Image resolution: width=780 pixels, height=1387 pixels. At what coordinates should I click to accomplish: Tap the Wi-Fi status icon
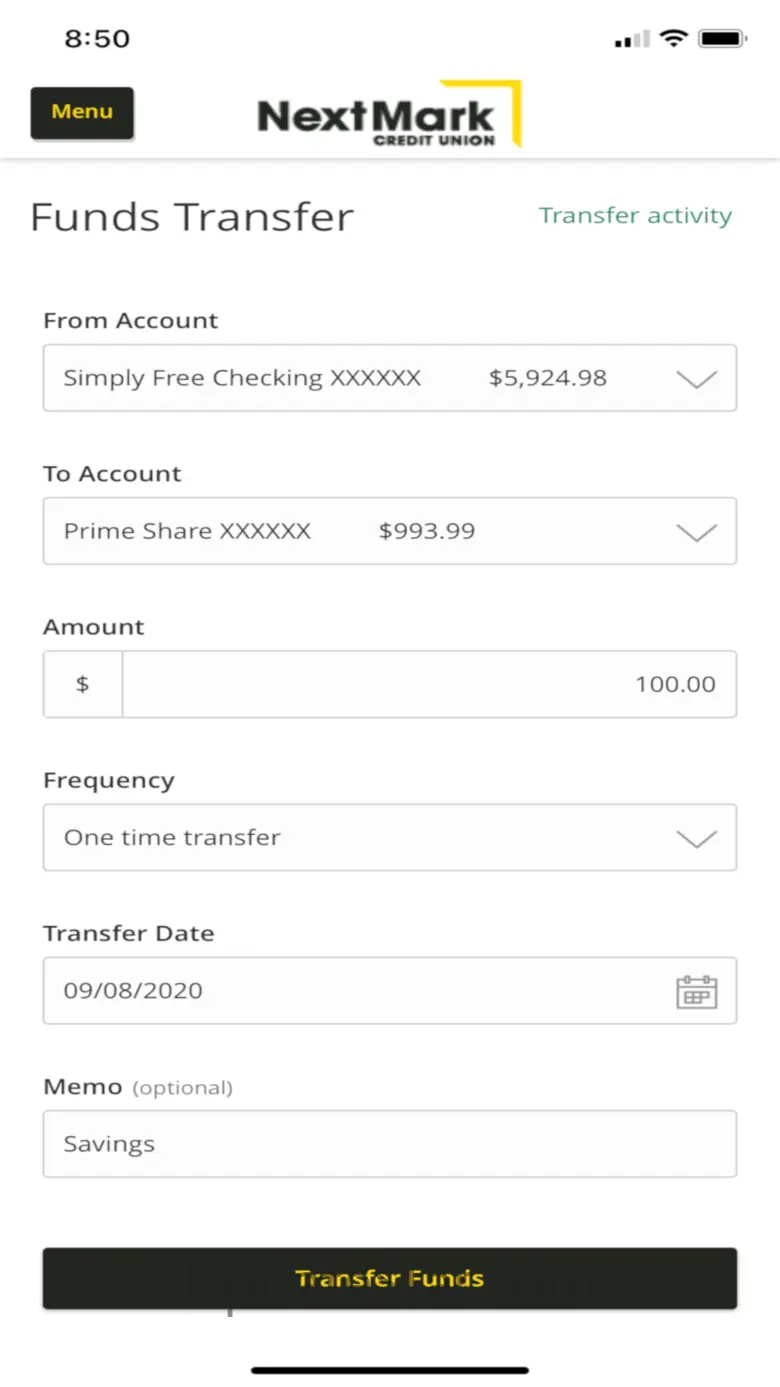click(675, 39)
